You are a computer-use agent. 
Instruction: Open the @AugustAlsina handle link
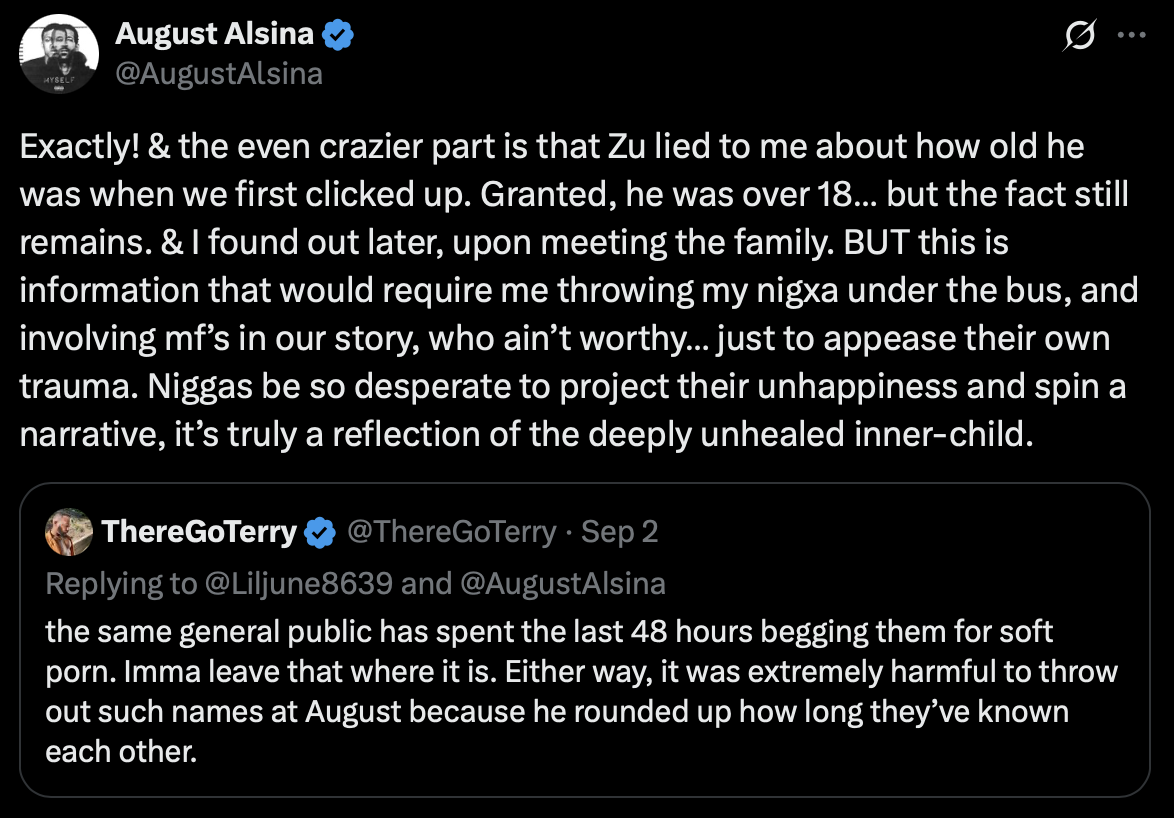(x=221, y=72)
